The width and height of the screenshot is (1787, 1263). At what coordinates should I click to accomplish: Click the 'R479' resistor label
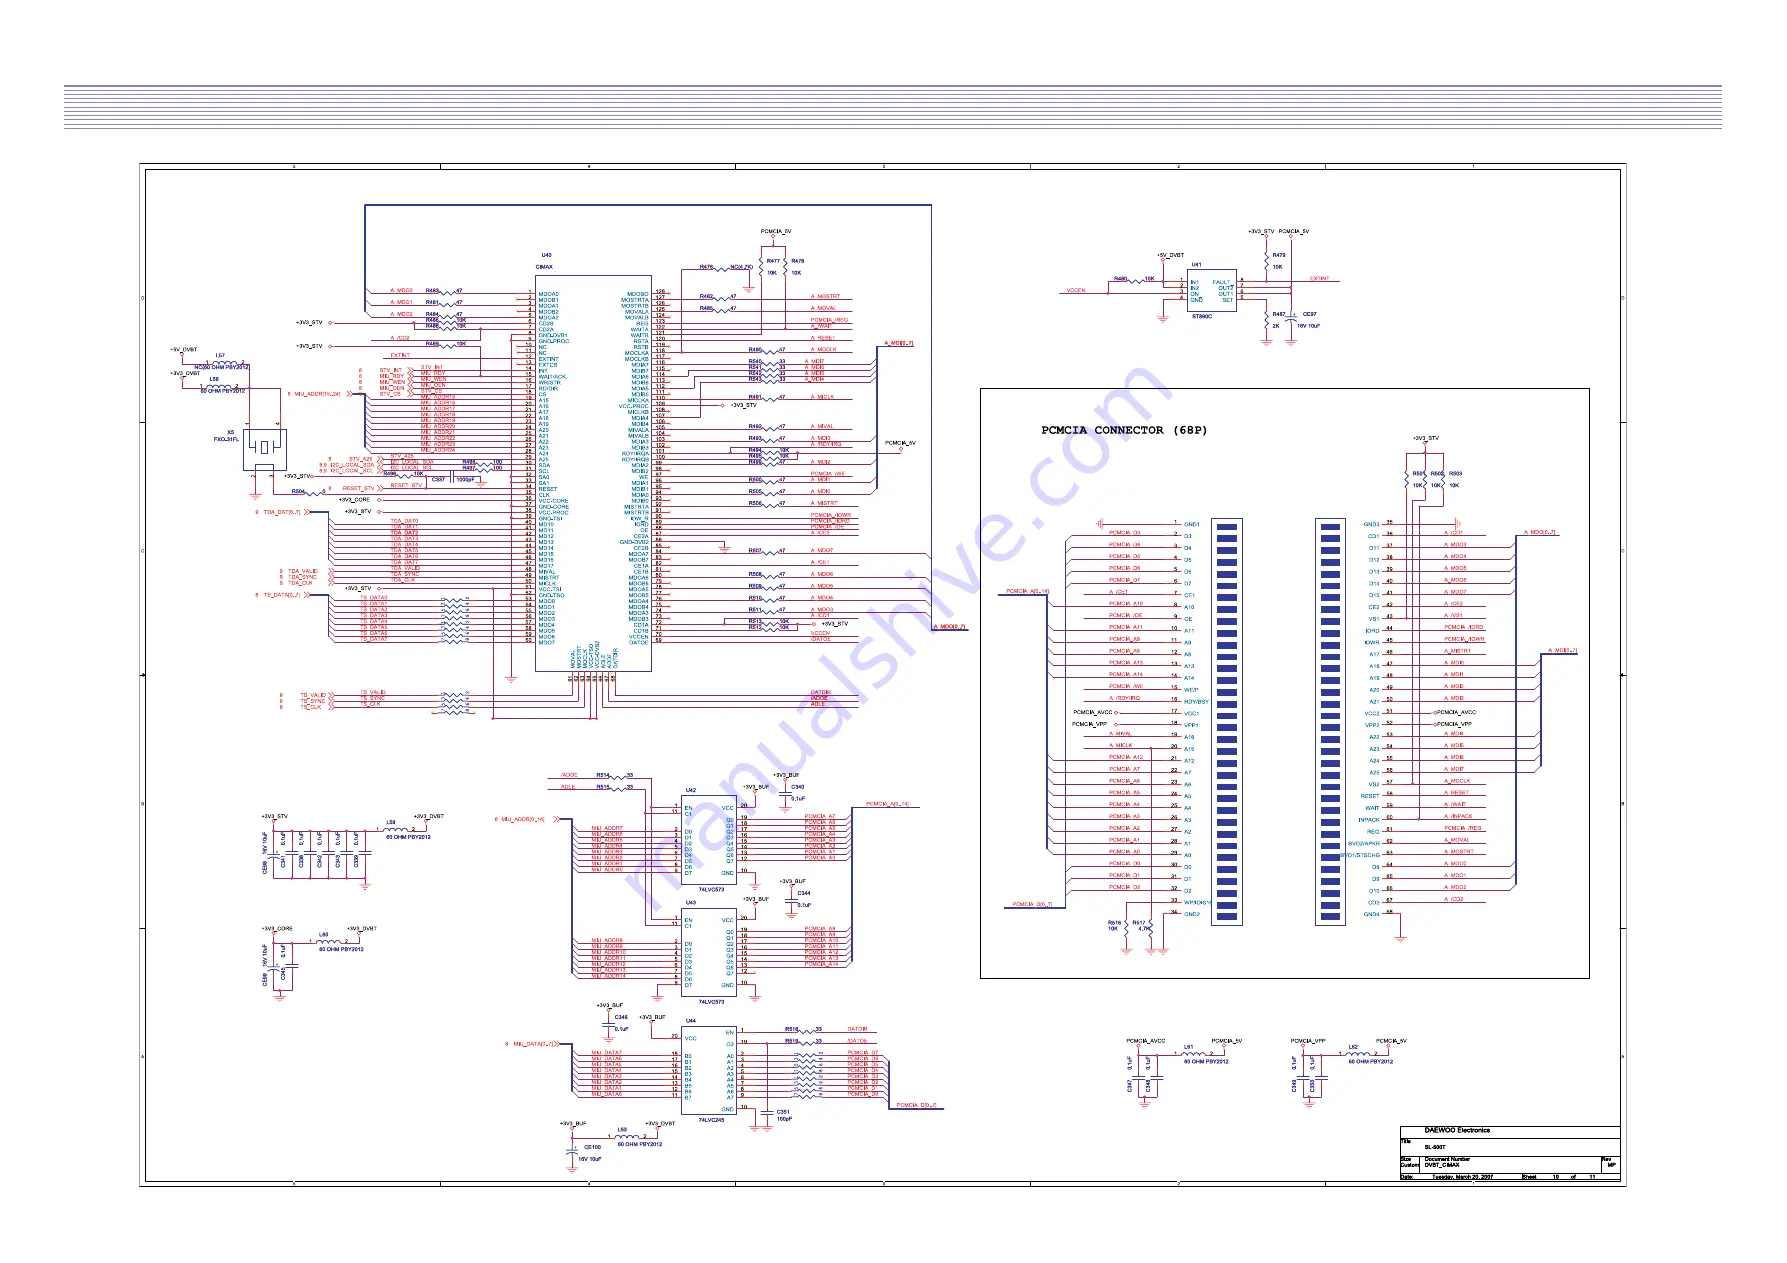1279,255
